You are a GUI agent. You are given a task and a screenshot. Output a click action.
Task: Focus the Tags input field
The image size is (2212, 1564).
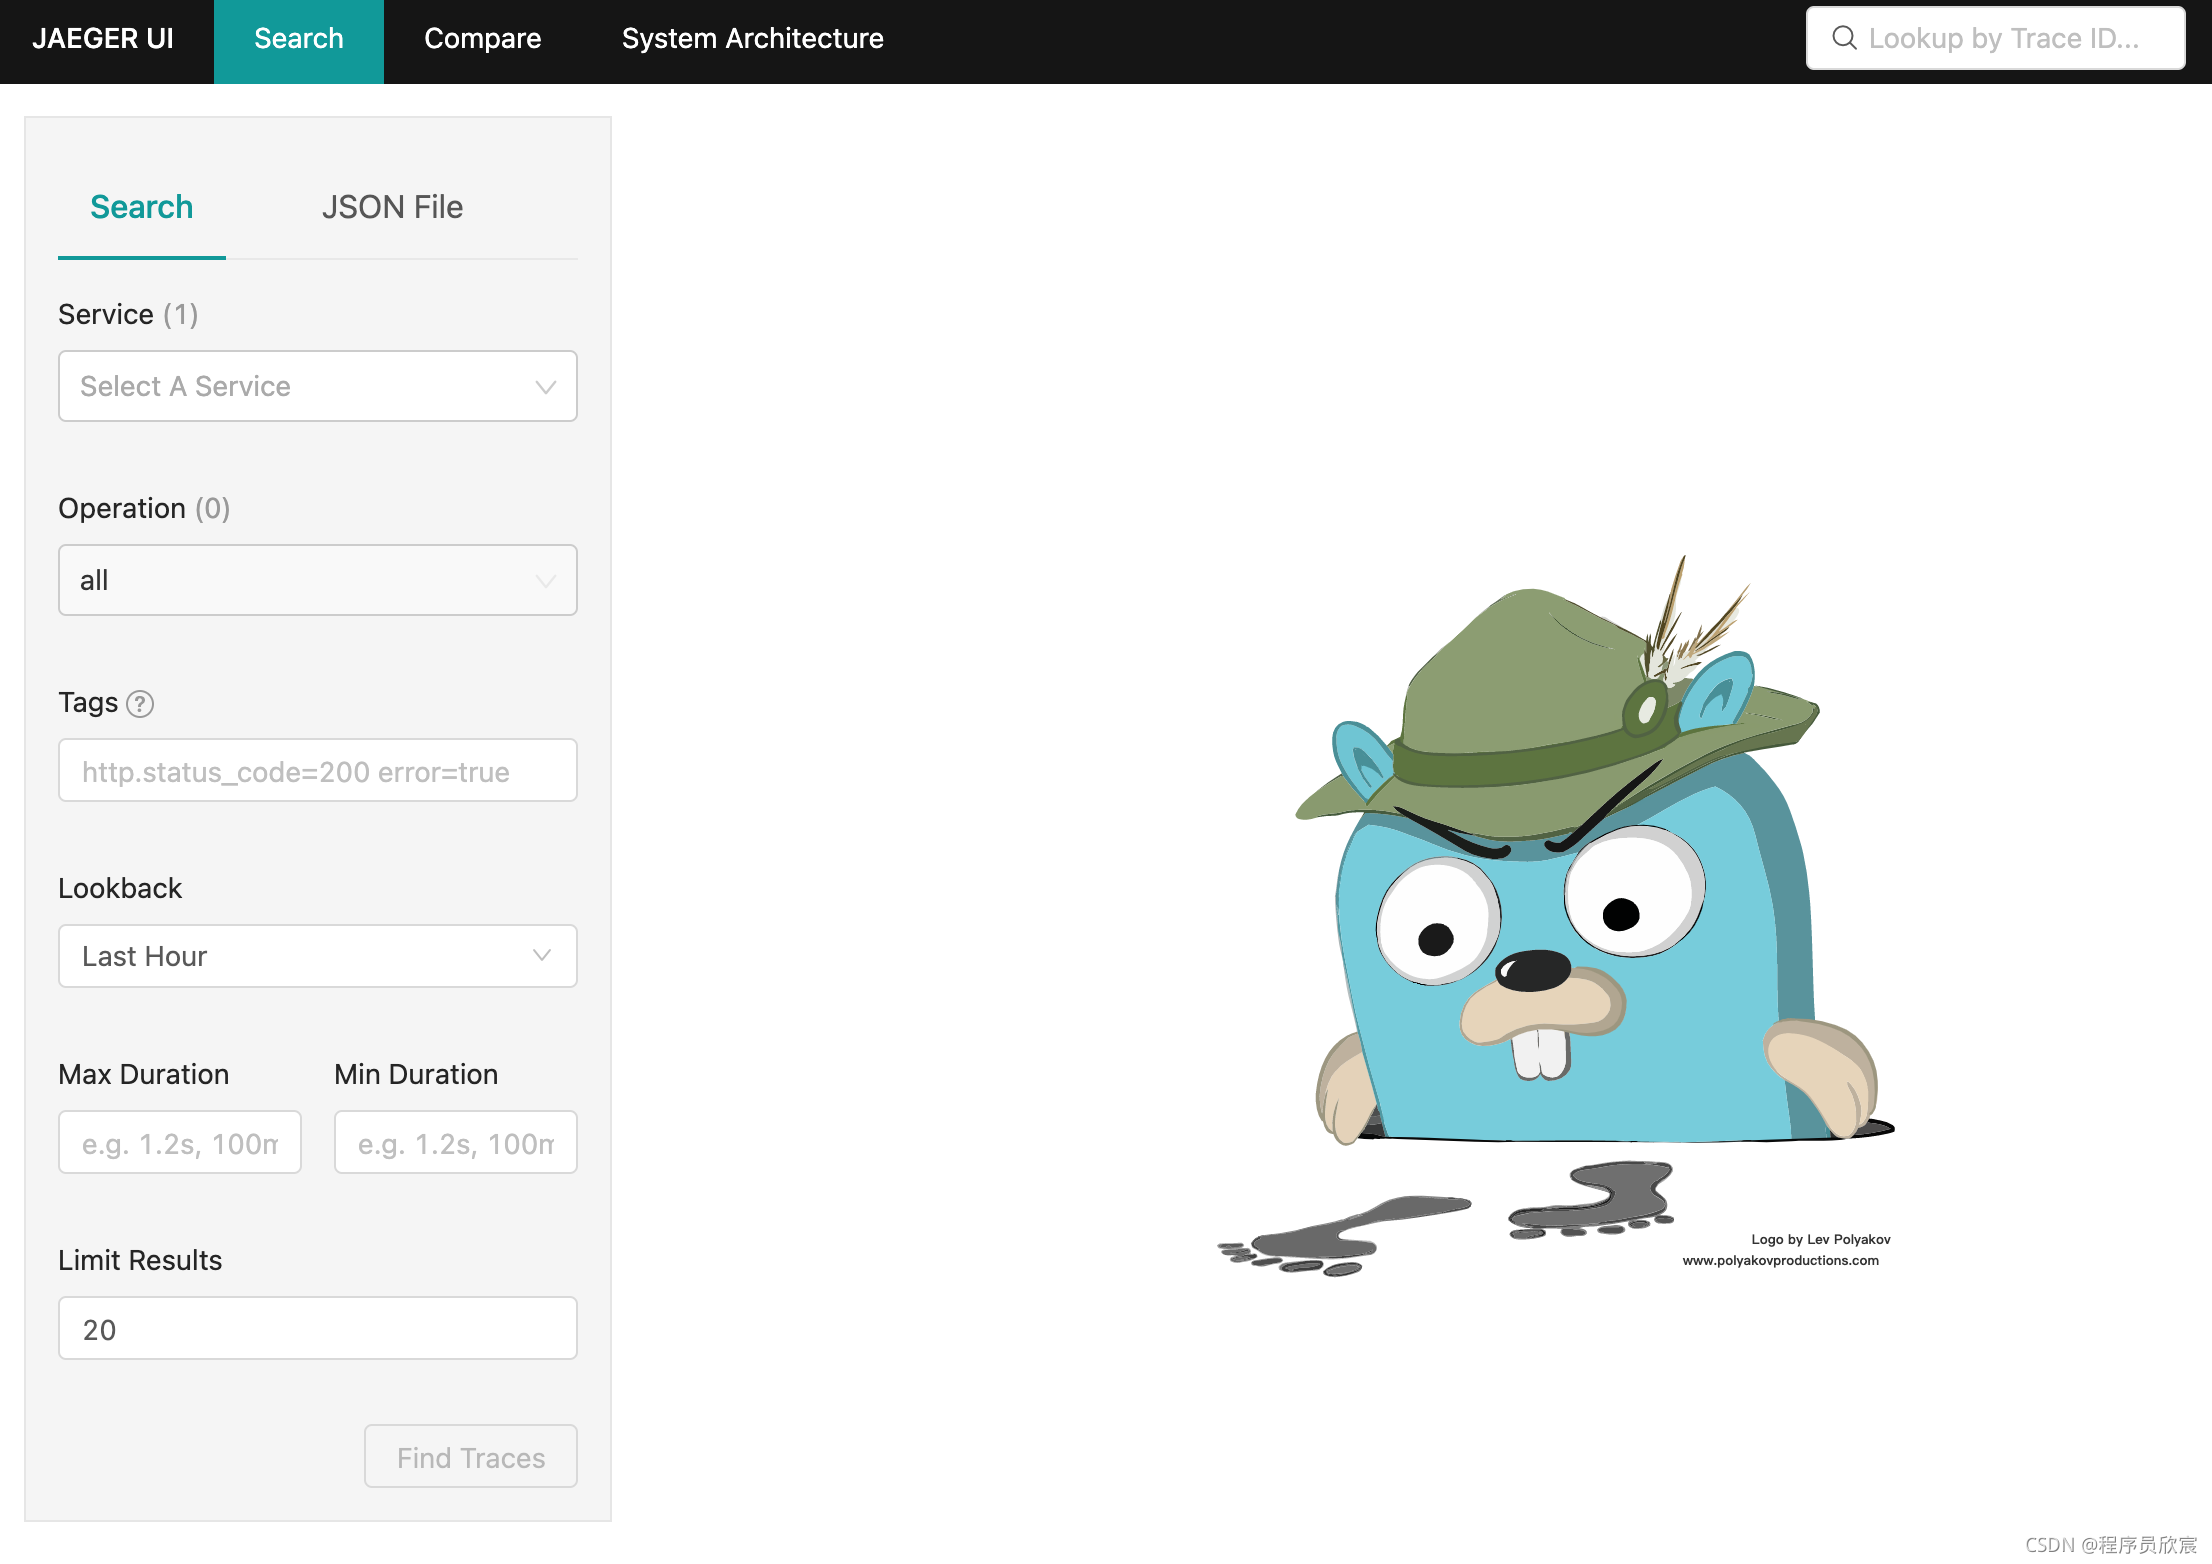pyautogui.click(x=317, y=771)
